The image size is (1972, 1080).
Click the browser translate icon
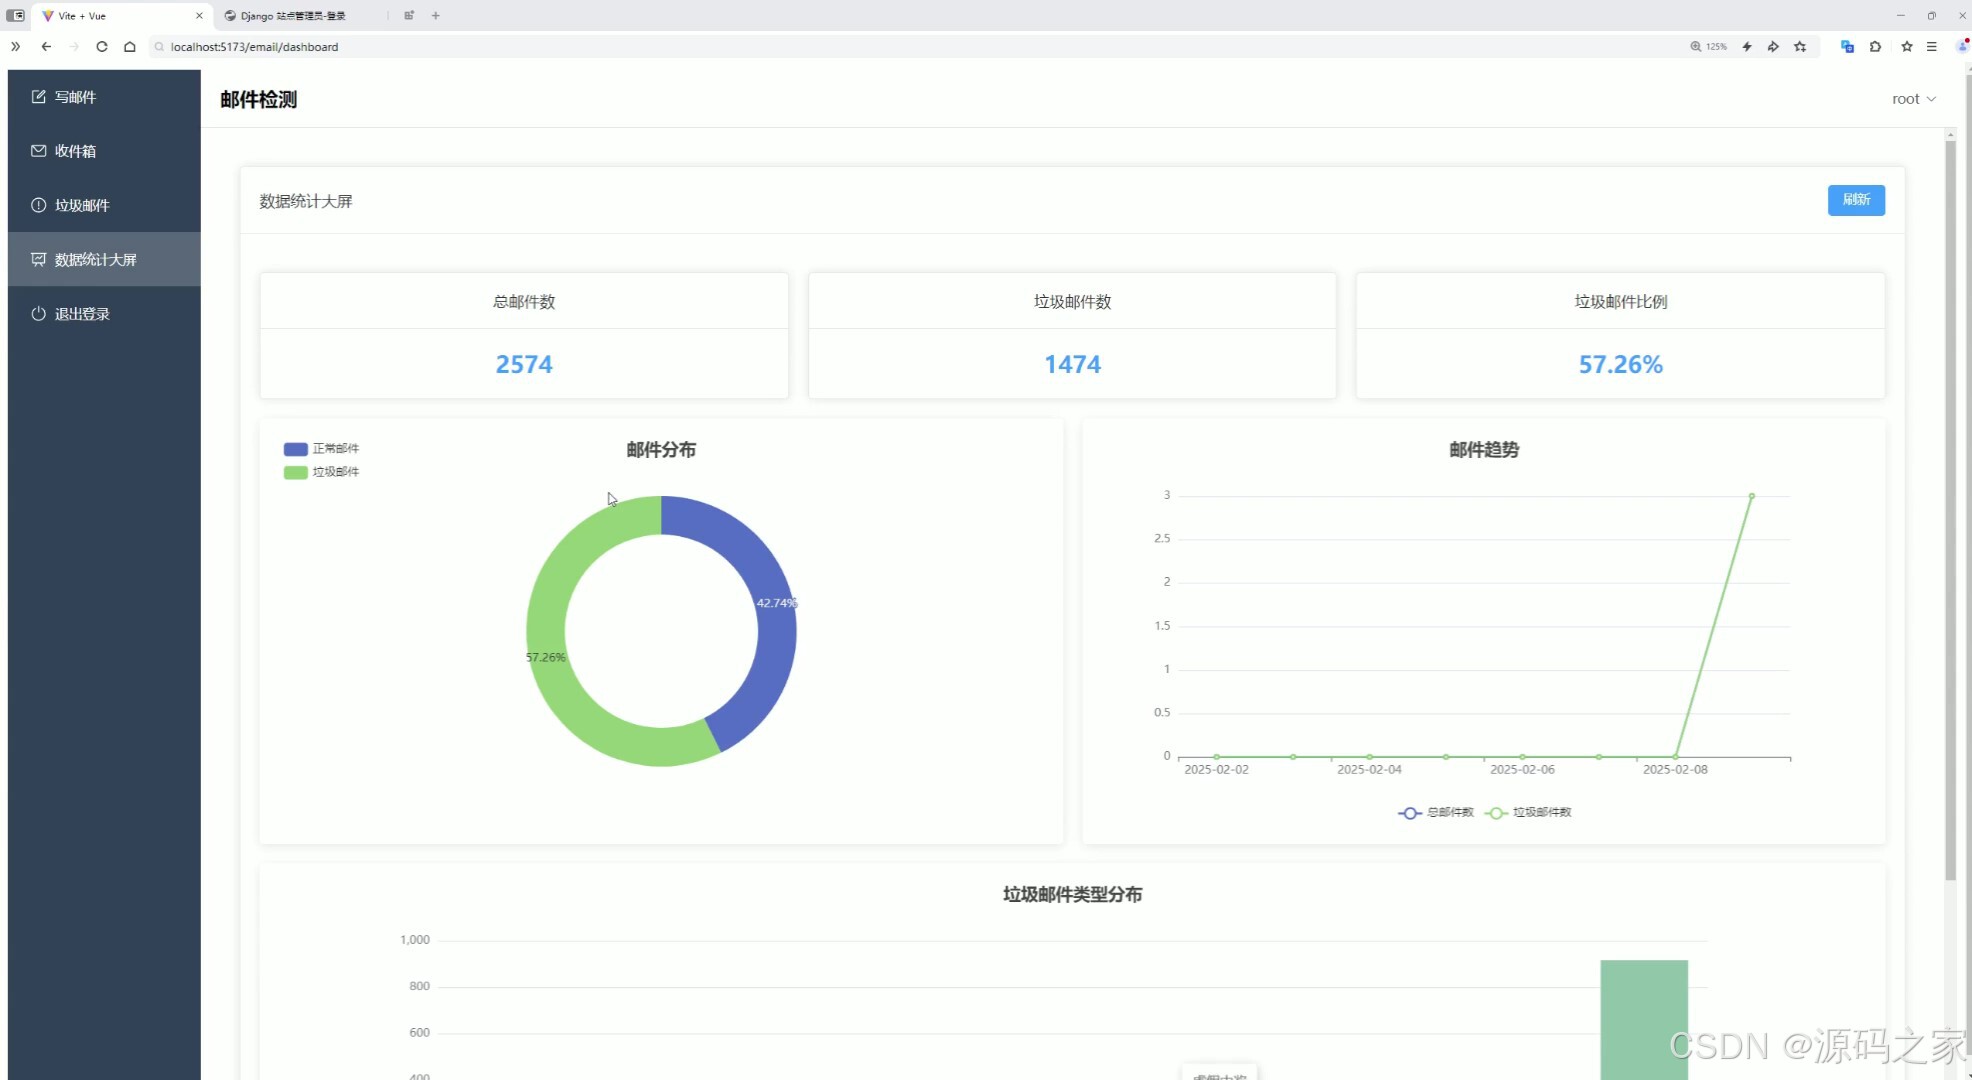pos(1847,47)
